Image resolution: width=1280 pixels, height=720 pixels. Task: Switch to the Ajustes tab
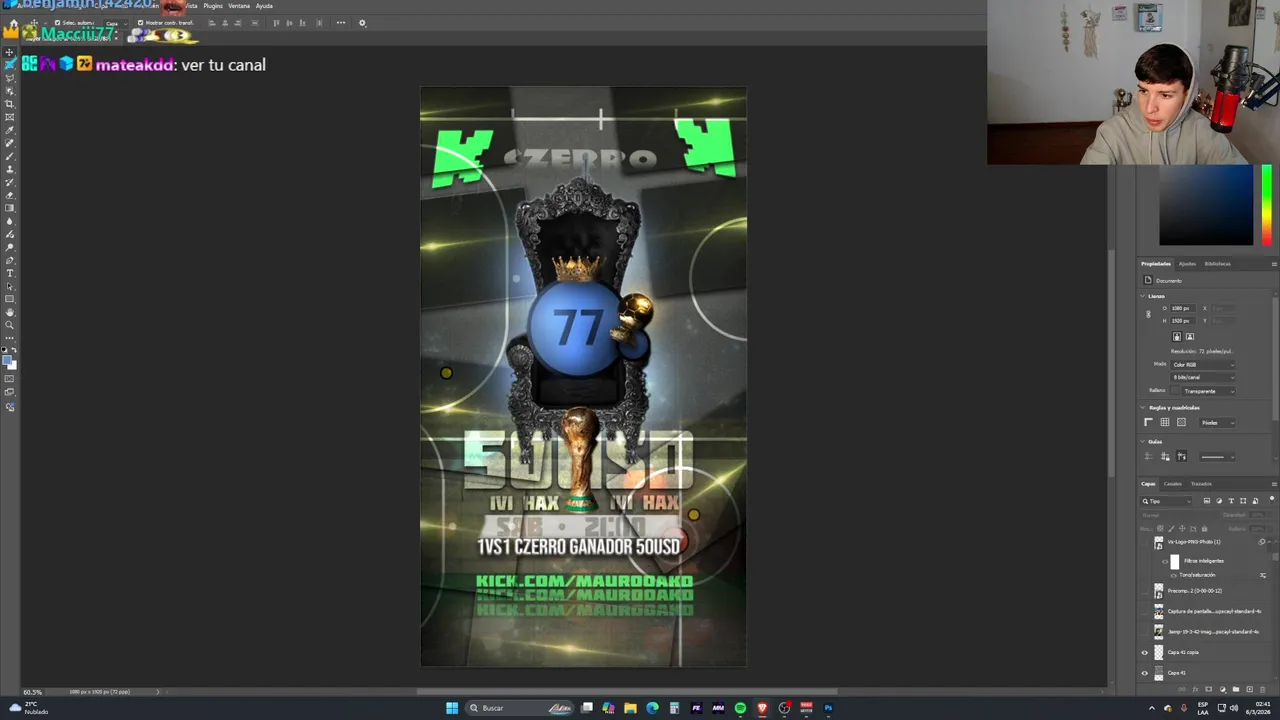tap(1187, 264)
